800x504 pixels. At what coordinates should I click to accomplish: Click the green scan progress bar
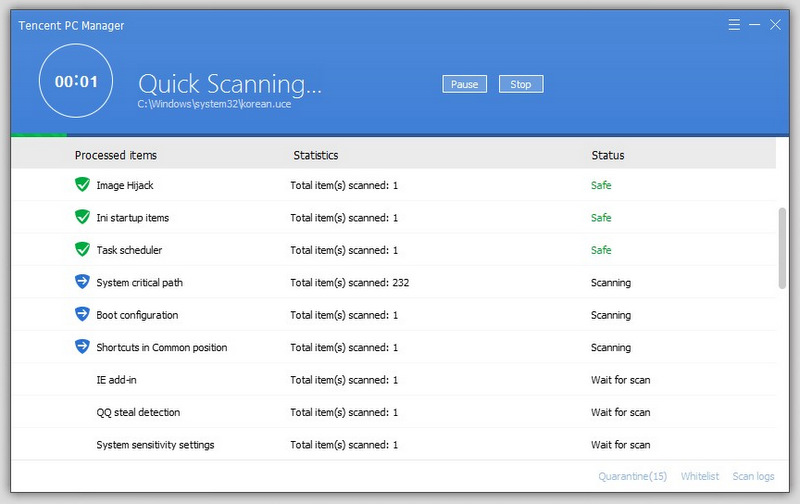[x=39, y=135]
